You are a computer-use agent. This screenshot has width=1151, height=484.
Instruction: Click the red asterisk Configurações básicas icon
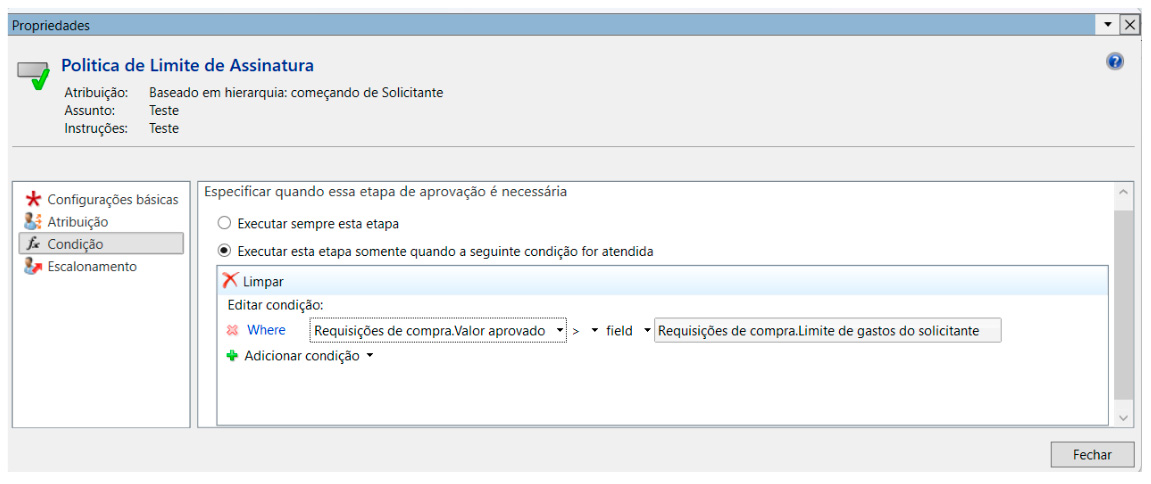pos(33,199)
